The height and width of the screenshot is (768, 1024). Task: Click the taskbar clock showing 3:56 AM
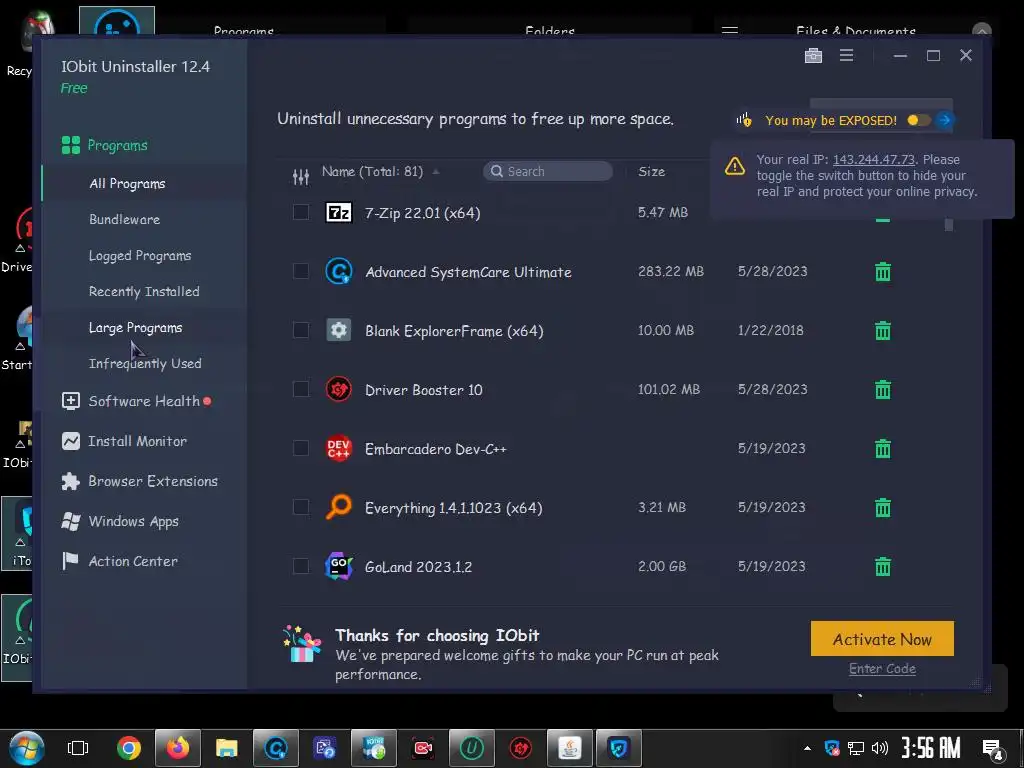coord(931,748)
